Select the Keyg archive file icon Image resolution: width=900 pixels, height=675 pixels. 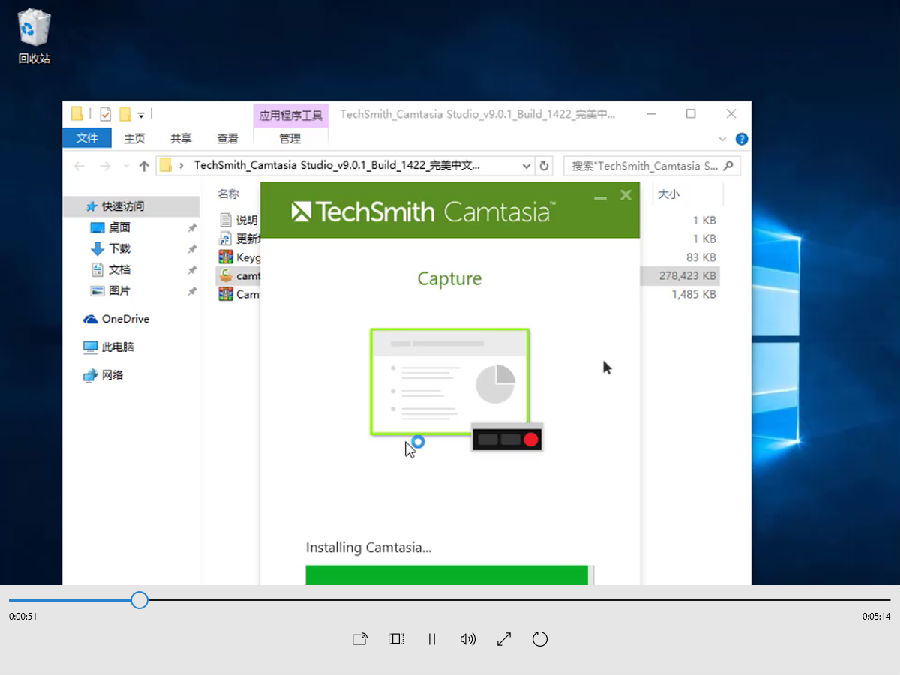(226, 257)
